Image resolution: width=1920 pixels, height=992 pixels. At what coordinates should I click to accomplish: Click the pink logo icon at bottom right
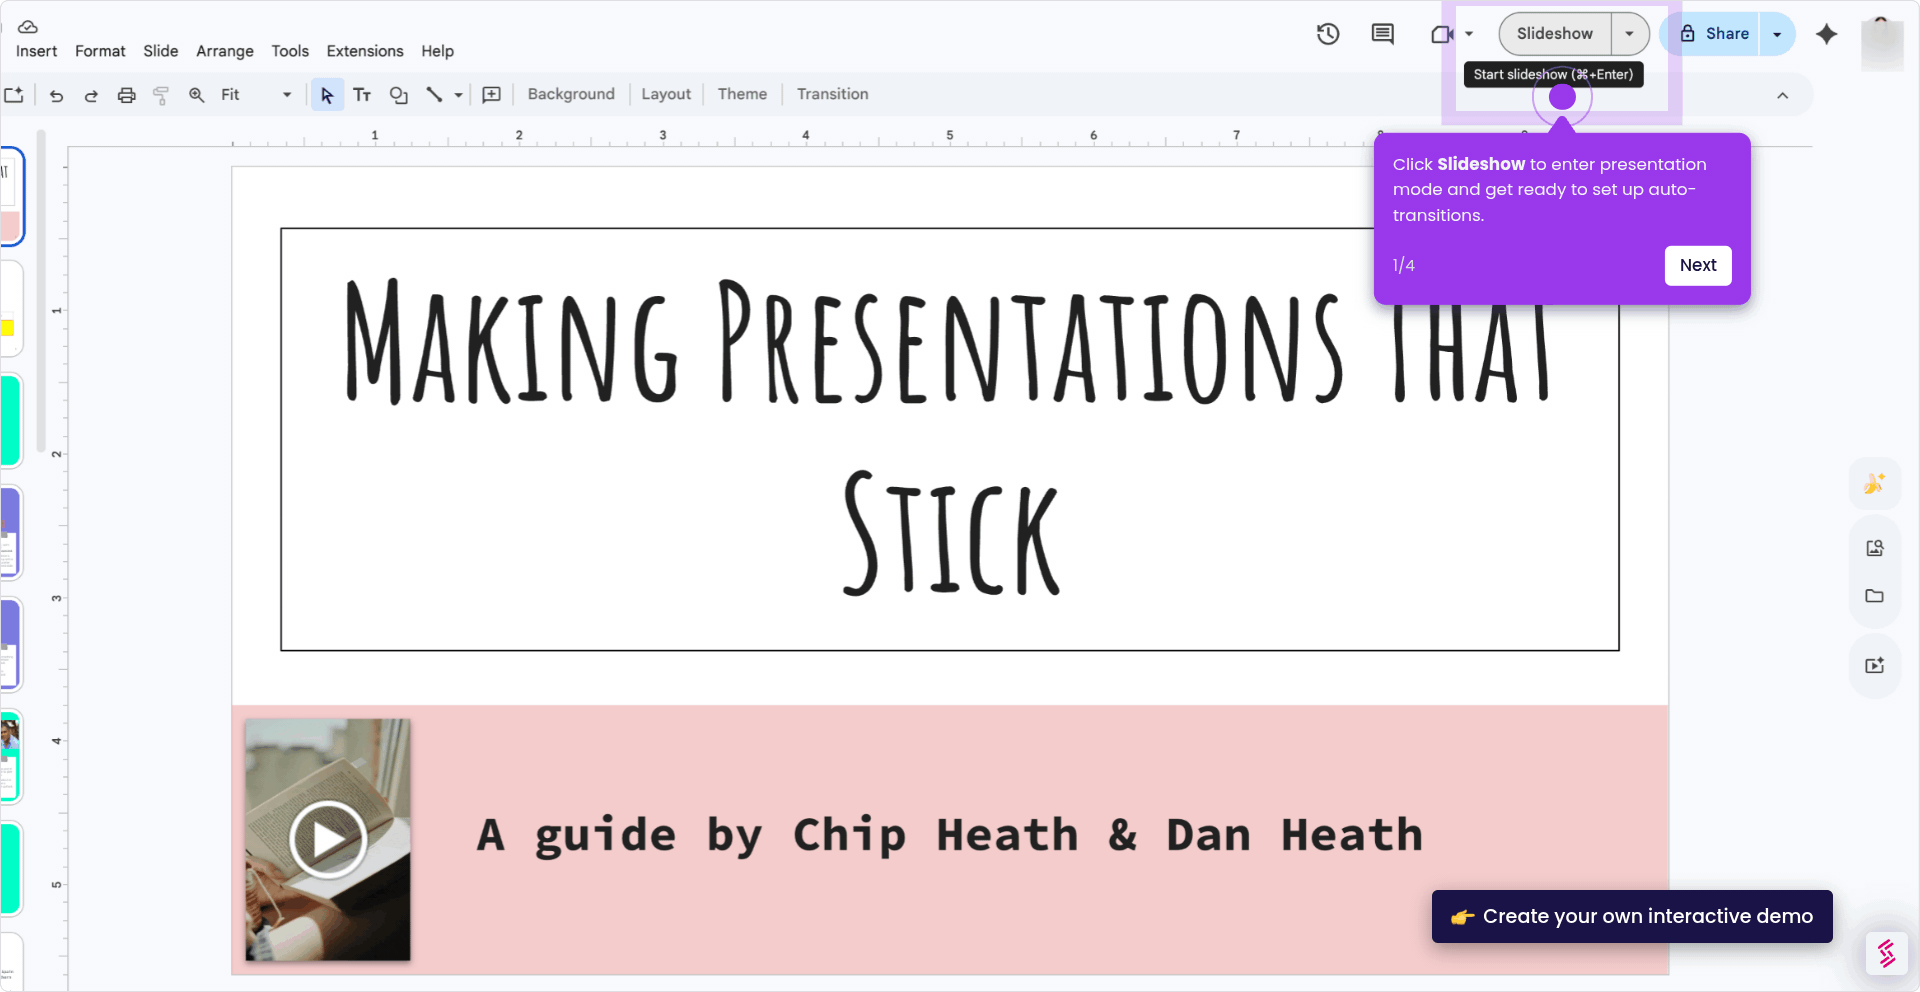(x=1886, y=954)
